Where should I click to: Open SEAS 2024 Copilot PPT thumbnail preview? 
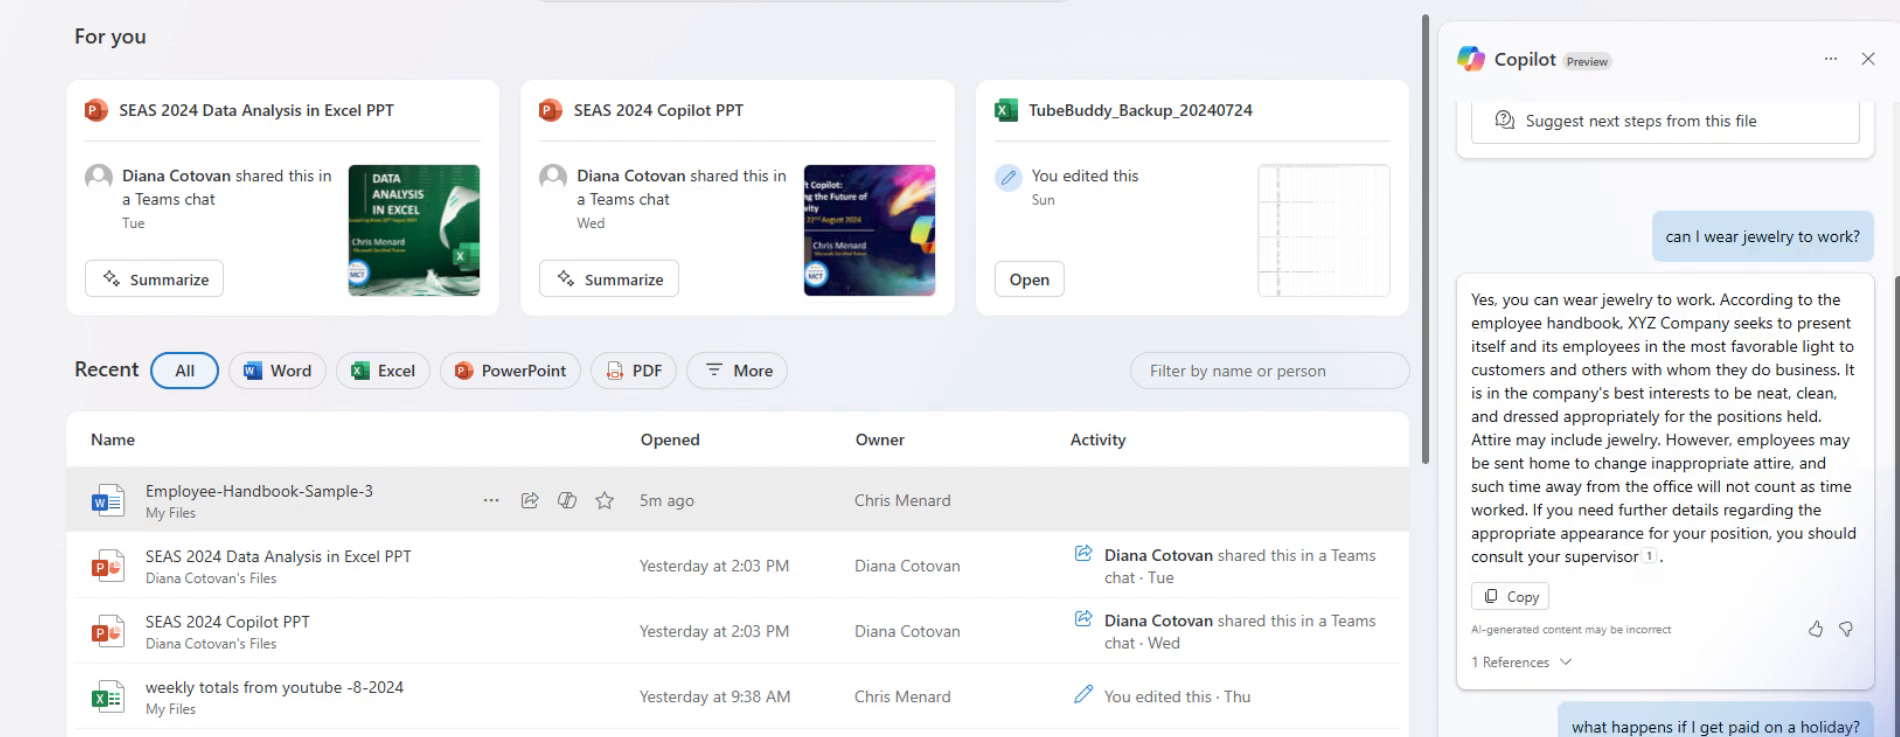869,230
